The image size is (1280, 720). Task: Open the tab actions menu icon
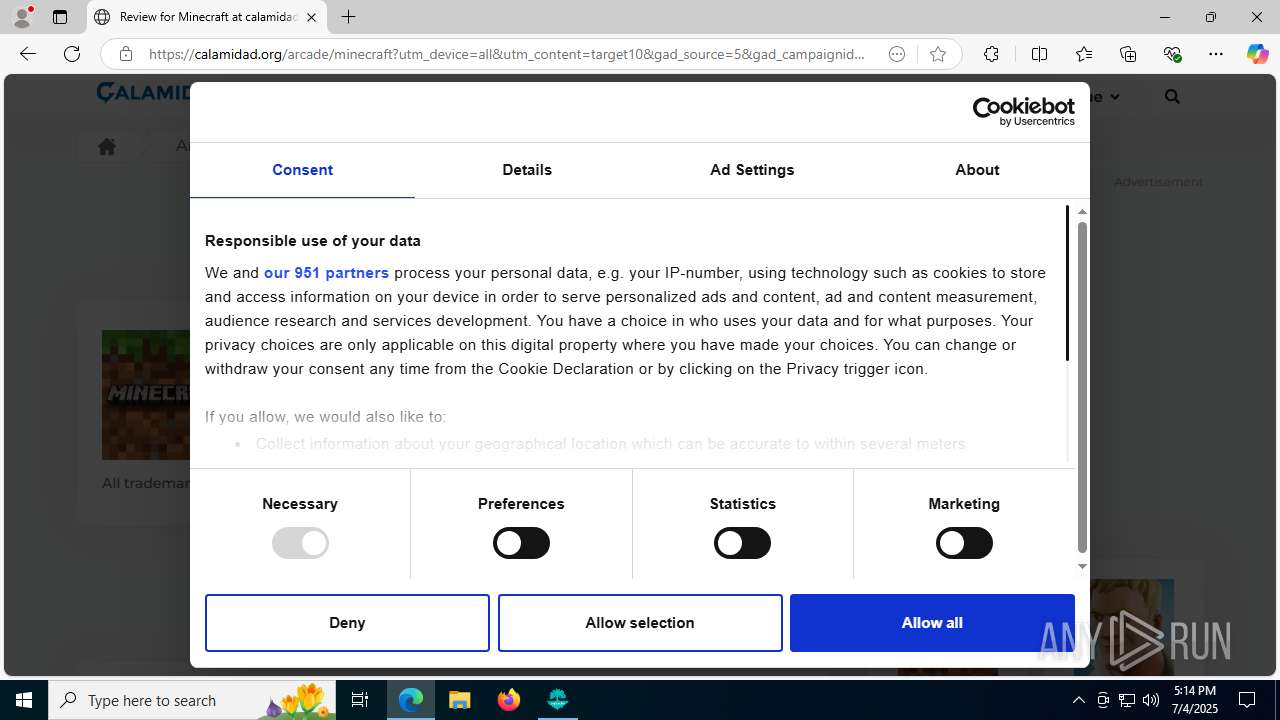click(x=60, y=17)
